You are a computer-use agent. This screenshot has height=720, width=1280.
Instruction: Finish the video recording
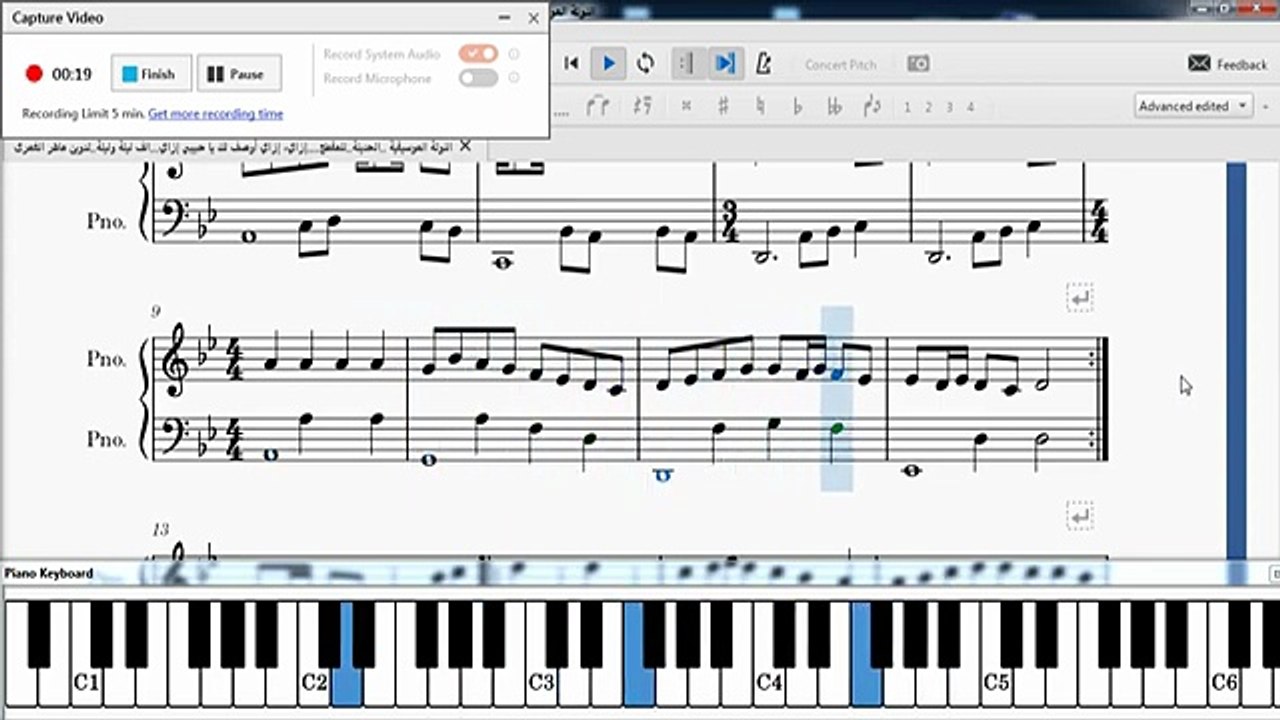(x=149, y=74)
